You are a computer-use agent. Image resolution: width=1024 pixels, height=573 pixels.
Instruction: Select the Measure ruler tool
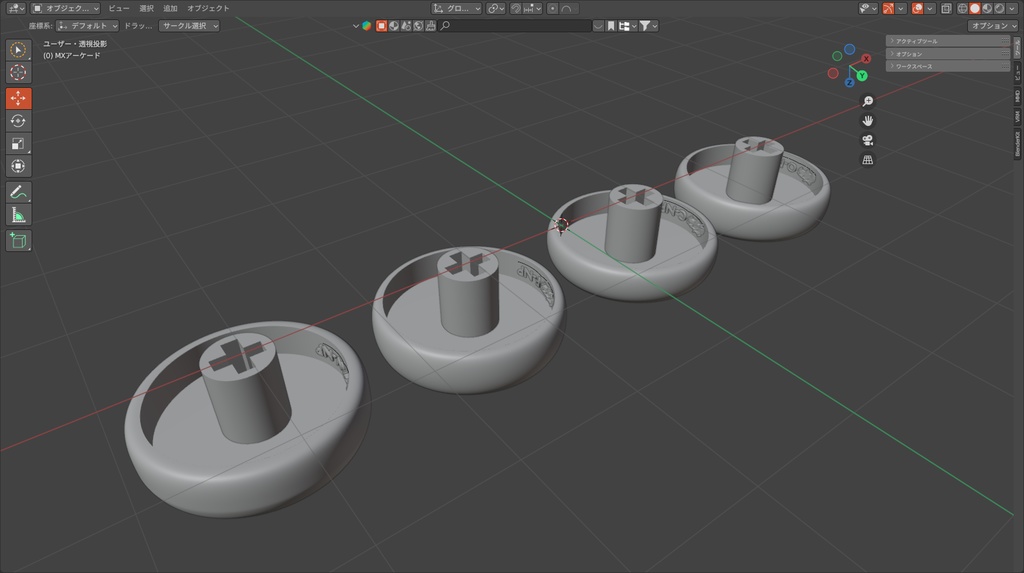(x=18, y=215)
